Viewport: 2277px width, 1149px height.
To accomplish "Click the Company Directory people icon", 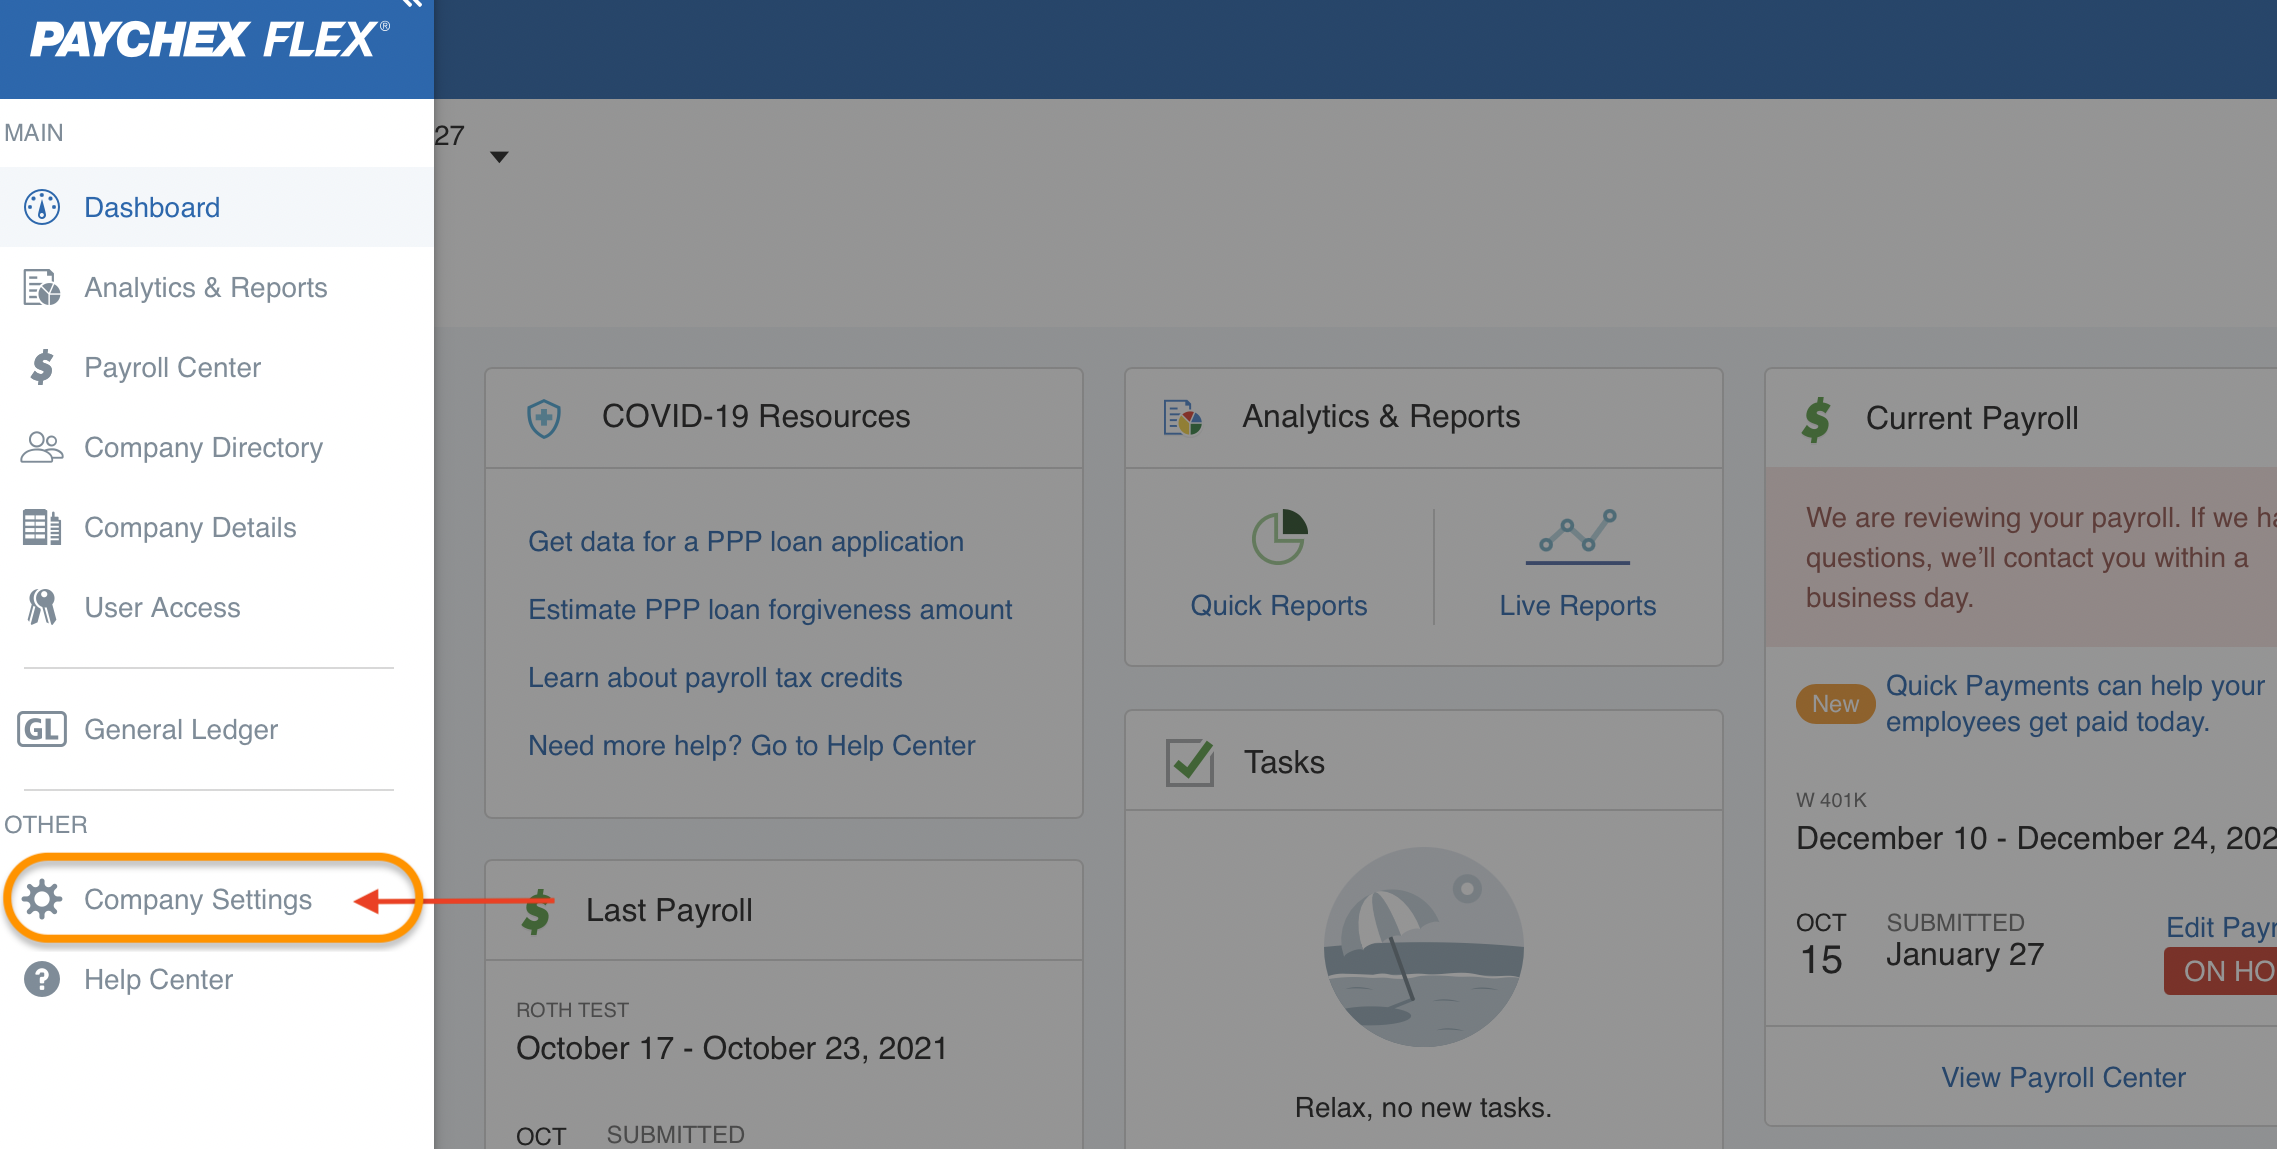I will pos(42,447).
